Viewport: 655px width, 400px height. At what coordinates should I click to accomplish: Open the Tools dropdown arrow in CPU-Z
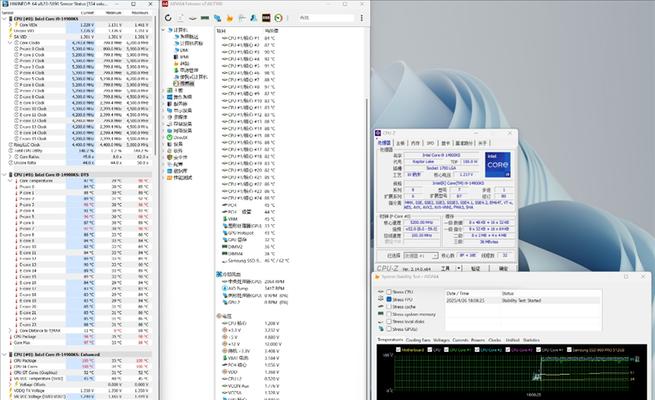point(459,268)
